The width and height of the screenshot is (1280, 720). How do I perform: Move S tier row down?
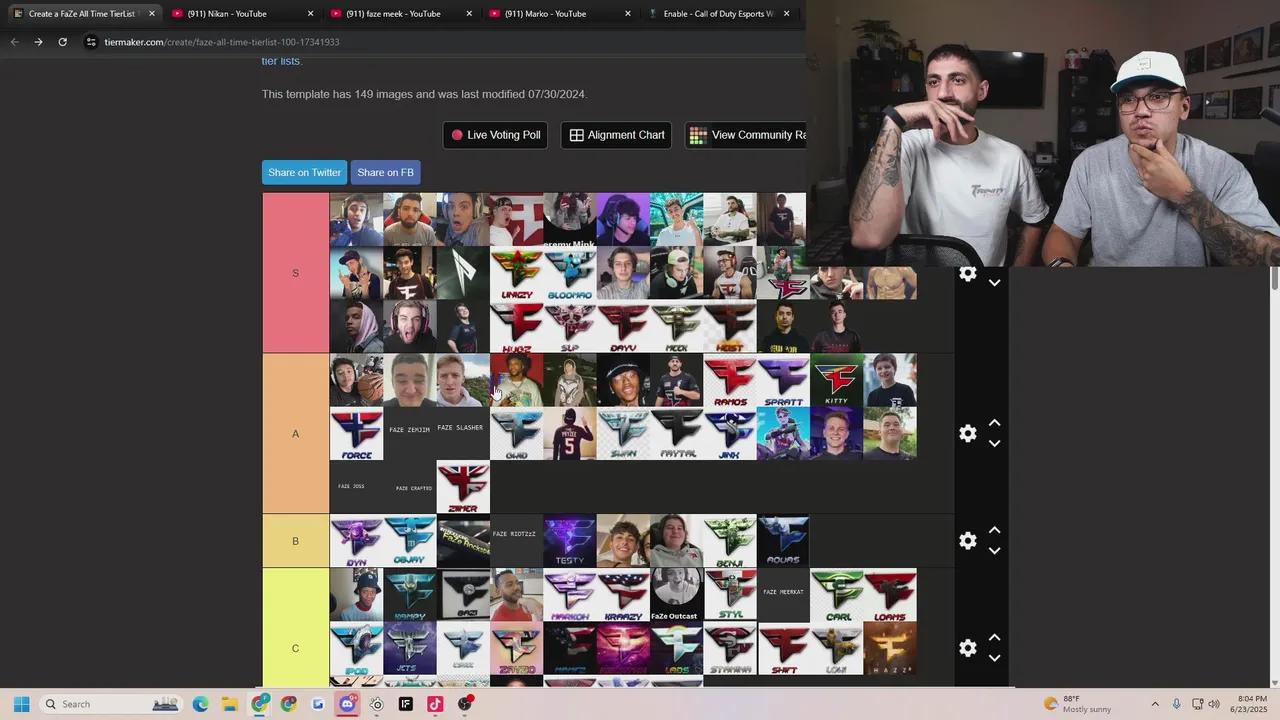pos(994,283)
